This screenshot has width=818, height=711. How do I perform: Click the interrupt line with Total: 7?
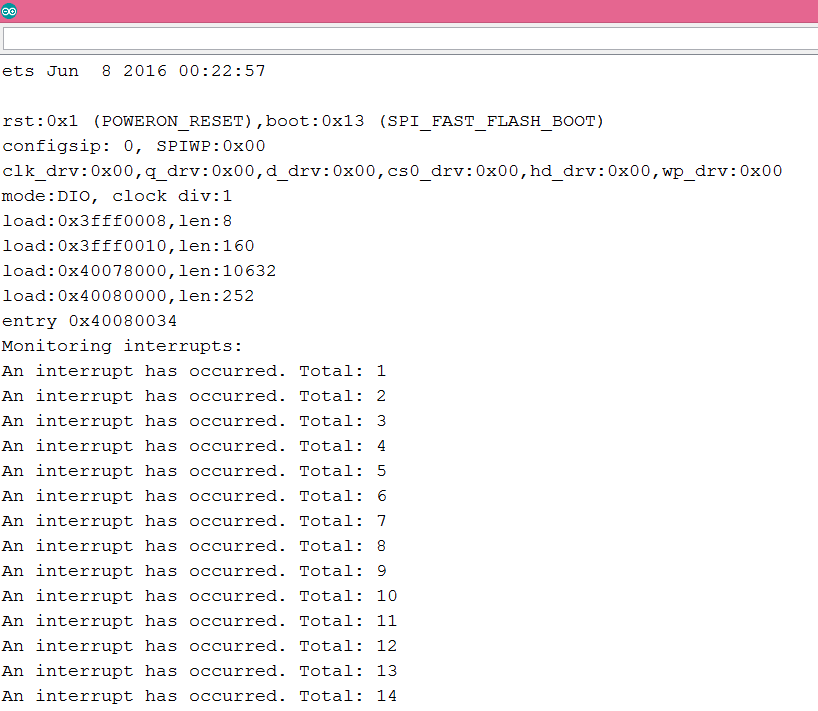click(x=194, y=522)
